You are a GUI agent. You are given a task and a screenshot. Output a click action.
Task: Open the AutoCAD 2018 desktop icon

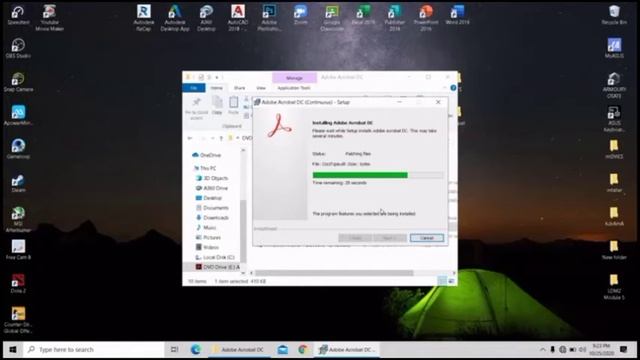[238, 18]
